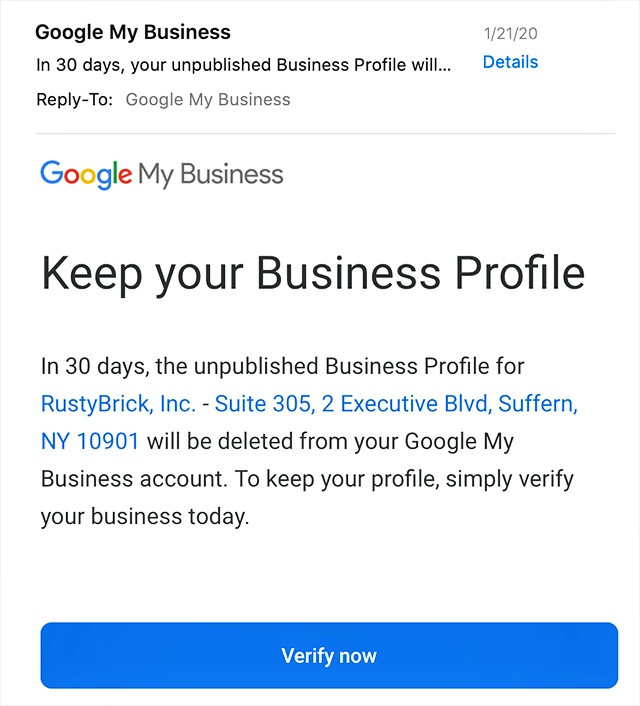The width and height of the screenshot is (640, 706).
Task: Click the word Profile in the heading
Action: tap(520, 273)
